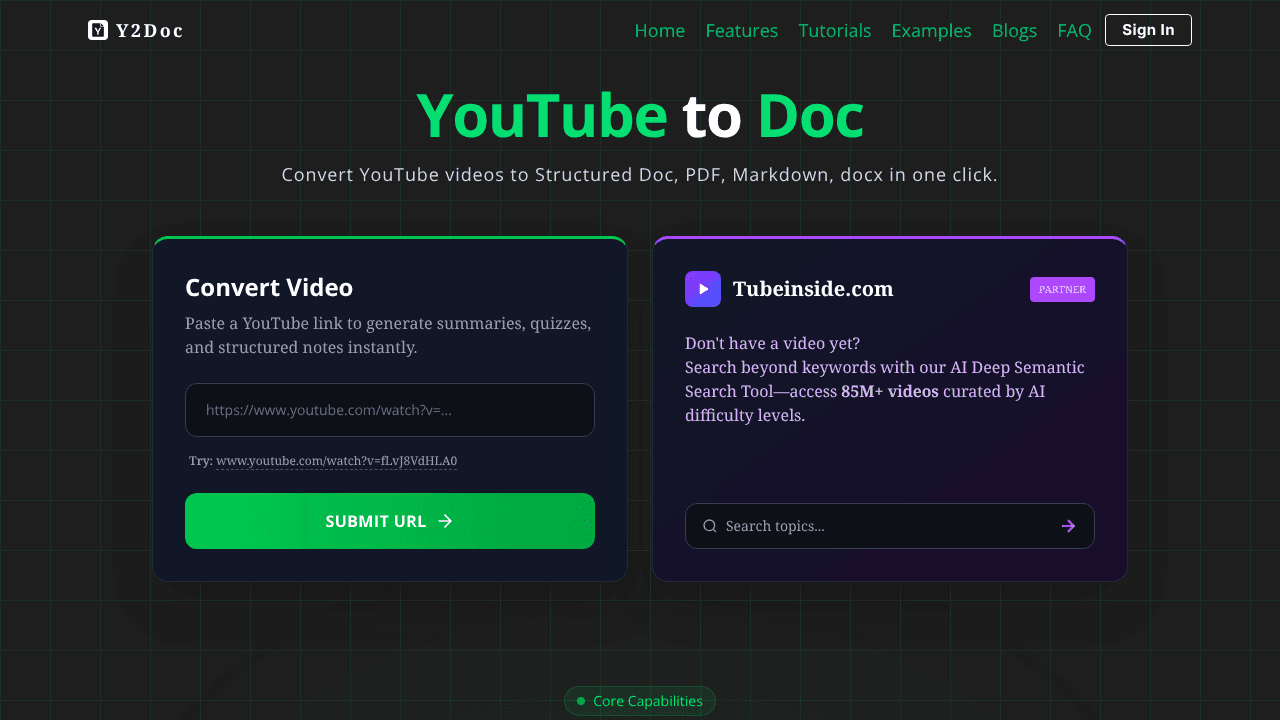Viewport: 1280px width, 720px height.
Task: Click the PARTNER badge
Action: coord(1062,289)
